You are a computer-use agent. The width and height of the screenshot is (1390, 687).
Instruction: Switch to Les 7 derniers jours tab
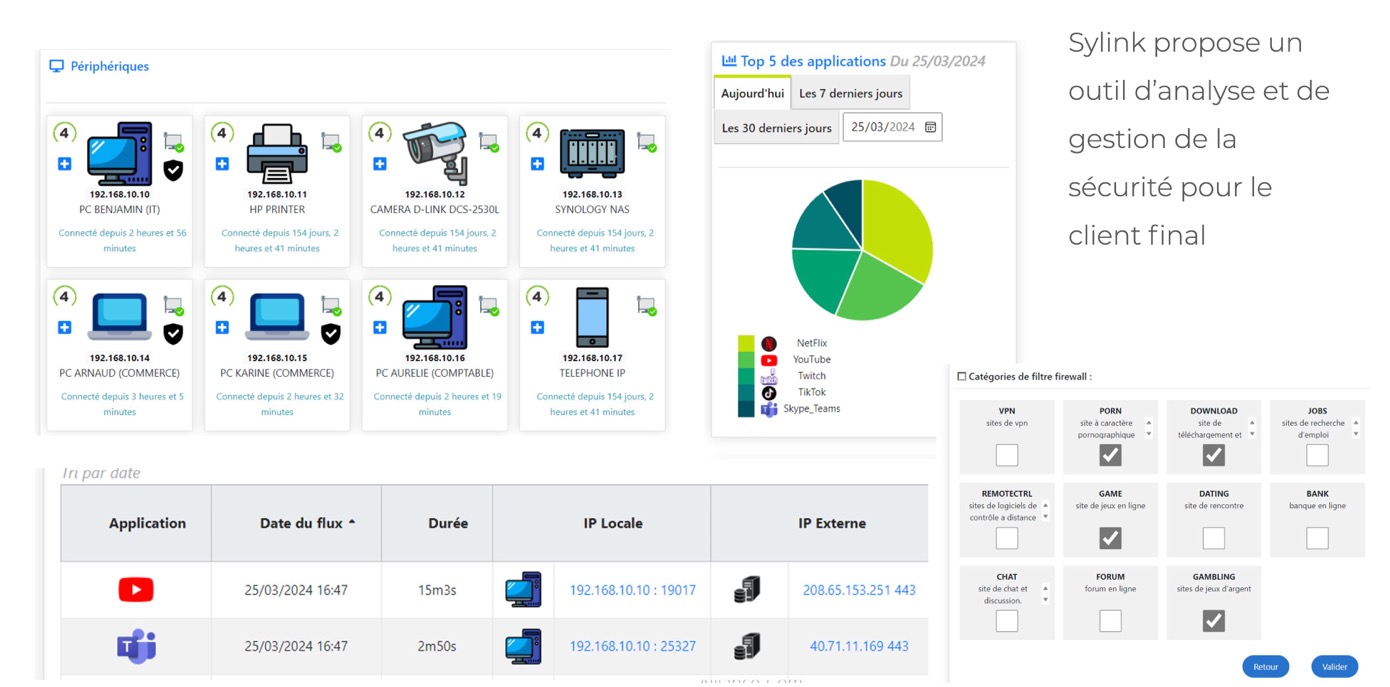850,93
